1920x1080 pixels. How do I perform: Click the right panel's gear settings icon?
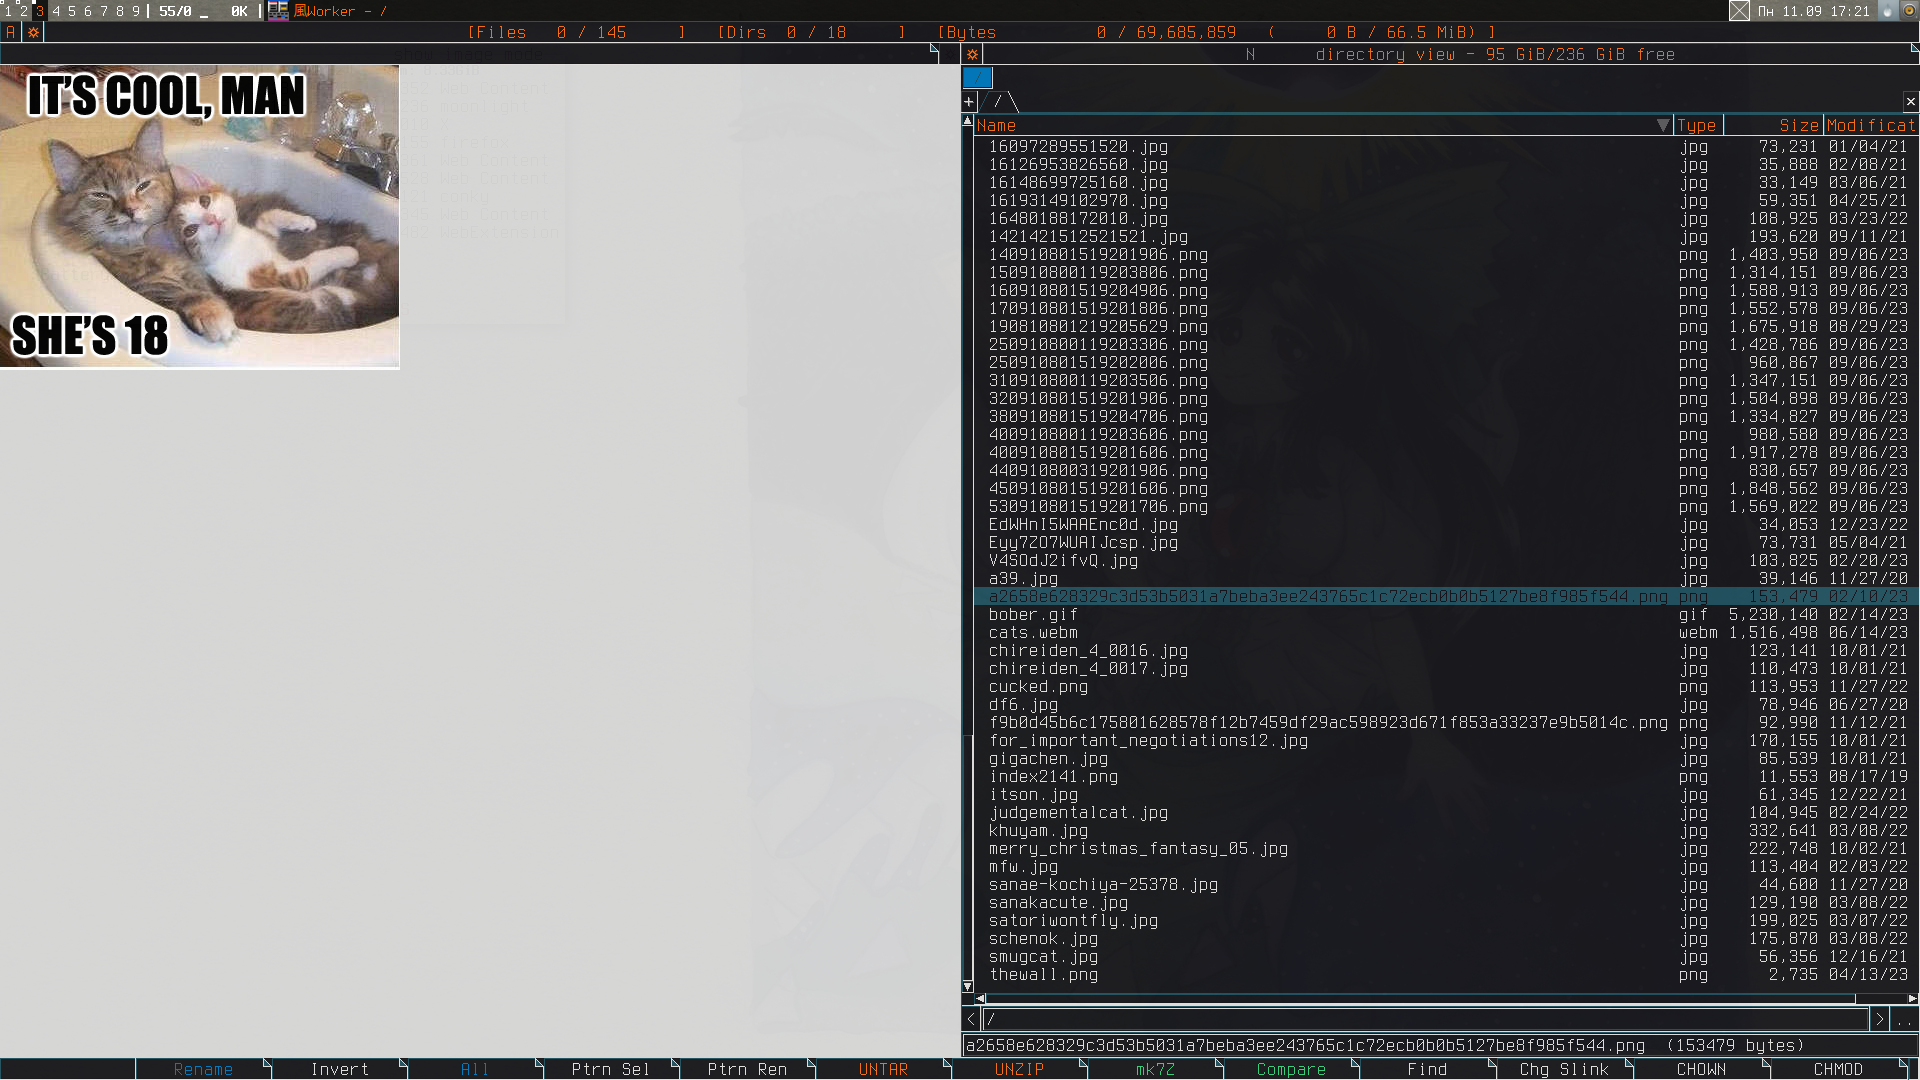pos(972,54)
